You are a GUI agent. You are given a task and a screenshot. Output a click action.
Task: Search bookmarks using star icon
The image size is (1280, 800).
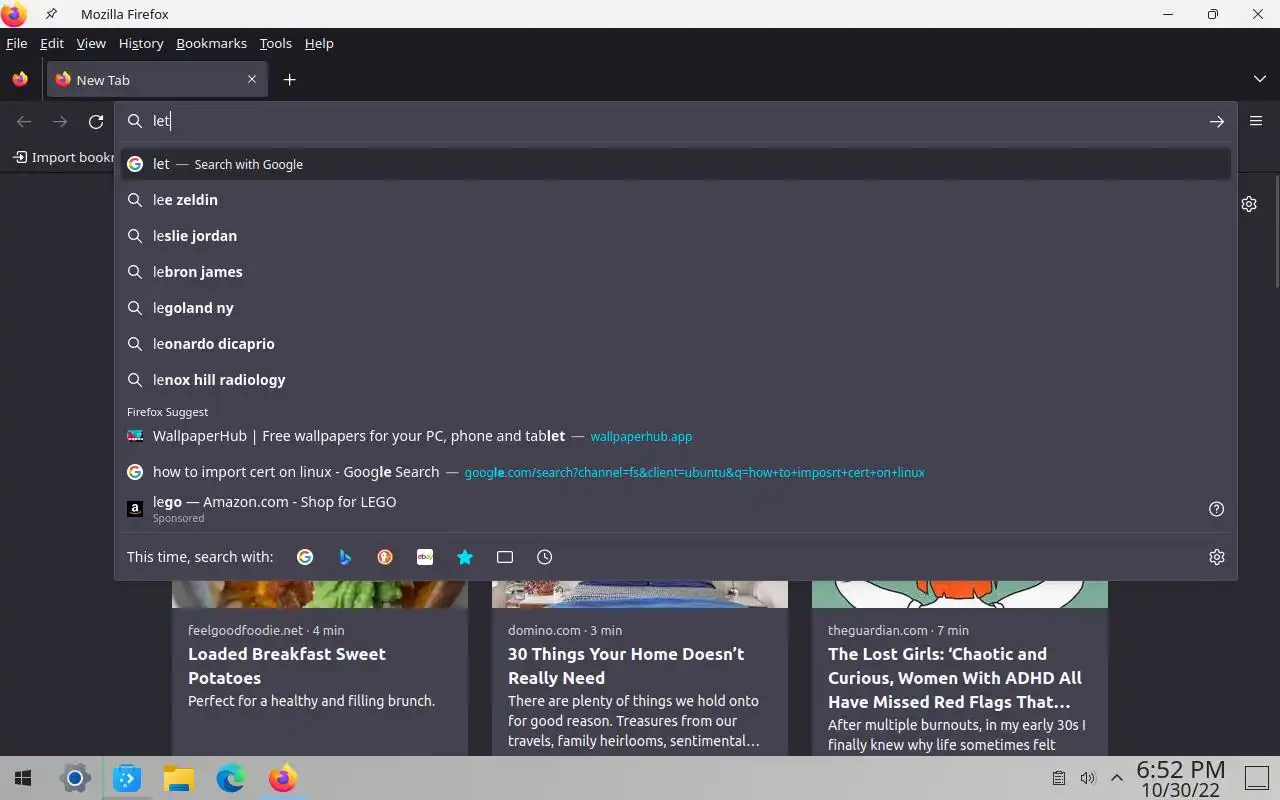click(x=465, y=557)
